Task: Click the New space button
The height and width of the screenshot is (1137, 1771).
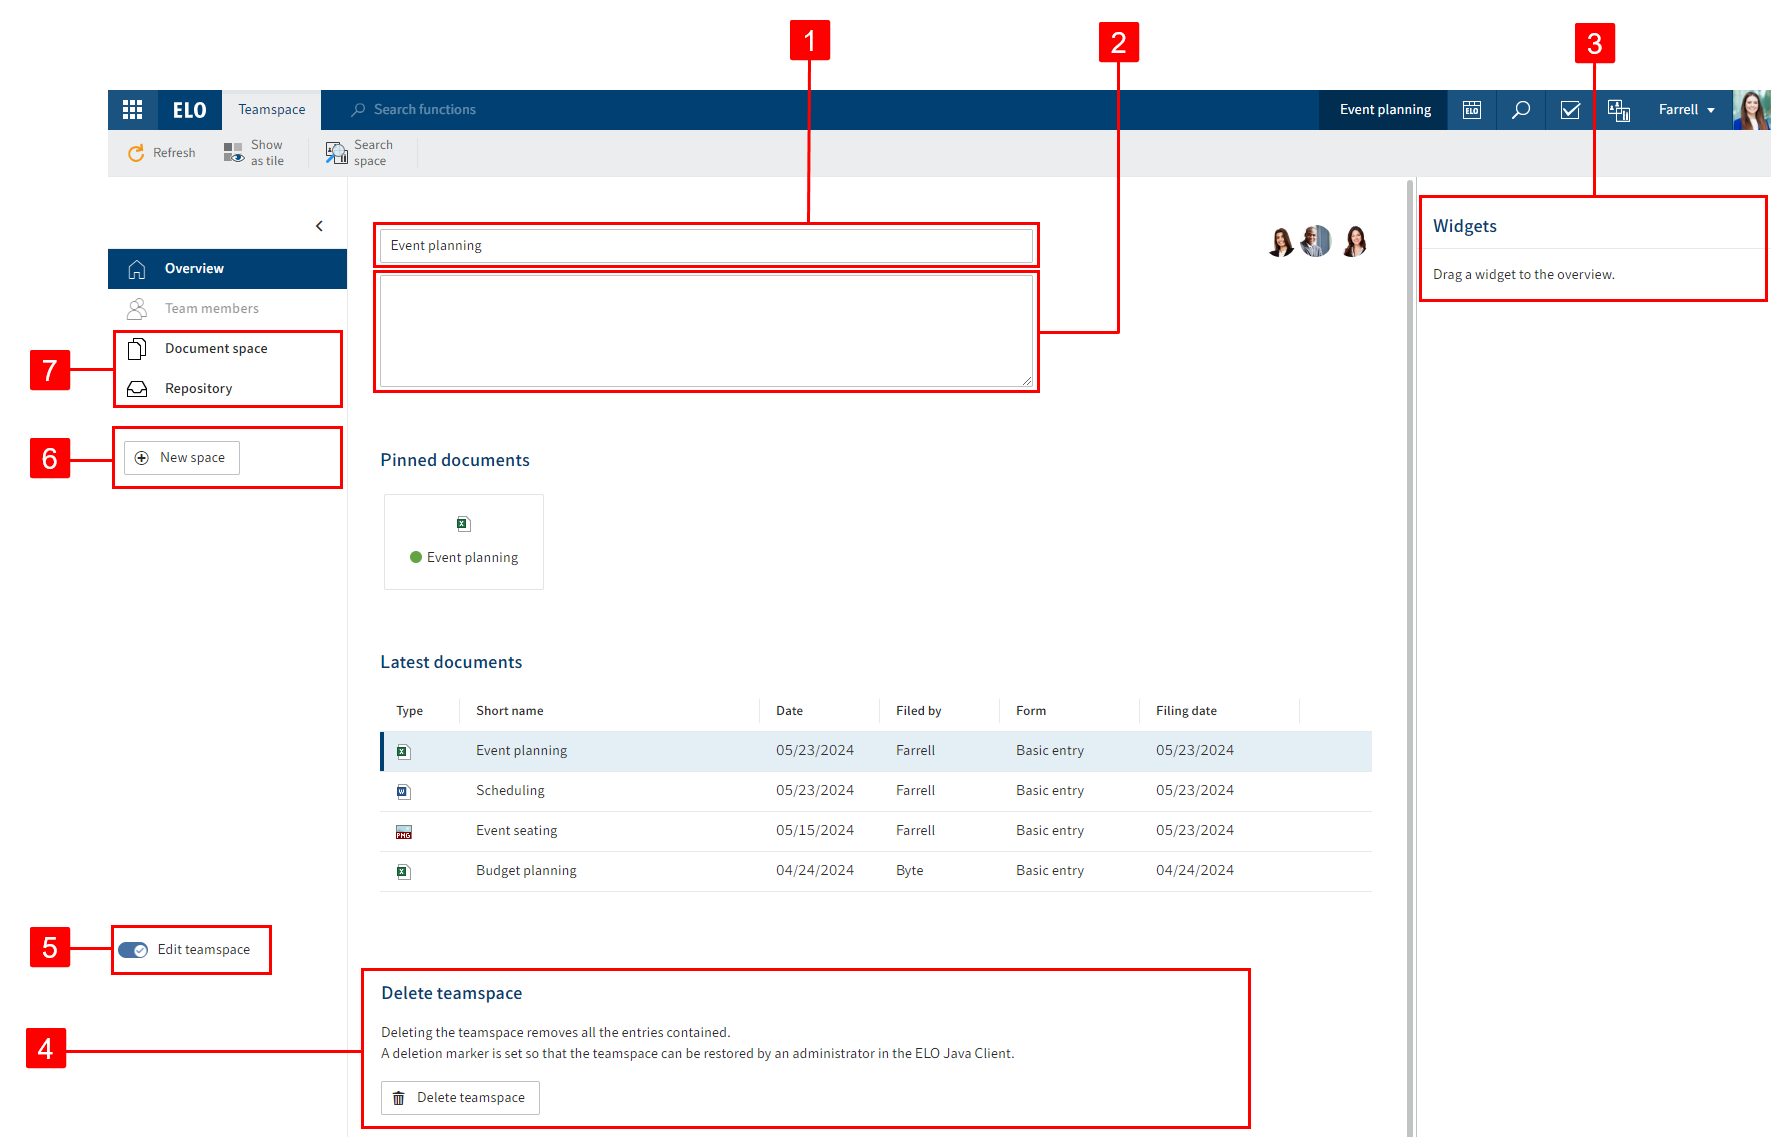Action: 182,458
